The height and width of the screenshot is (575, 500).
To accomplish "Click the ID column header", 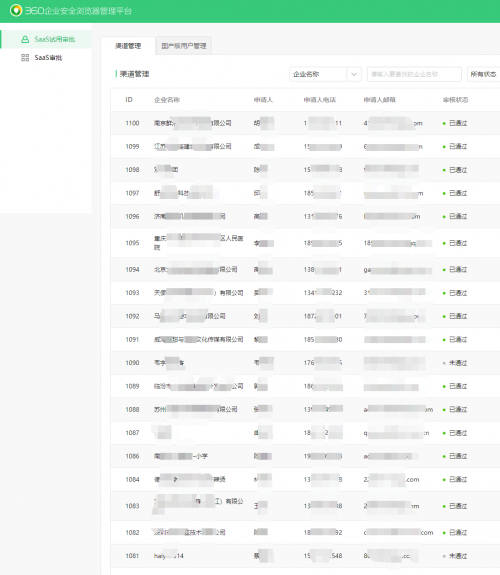I will click(x=129, y=100).
